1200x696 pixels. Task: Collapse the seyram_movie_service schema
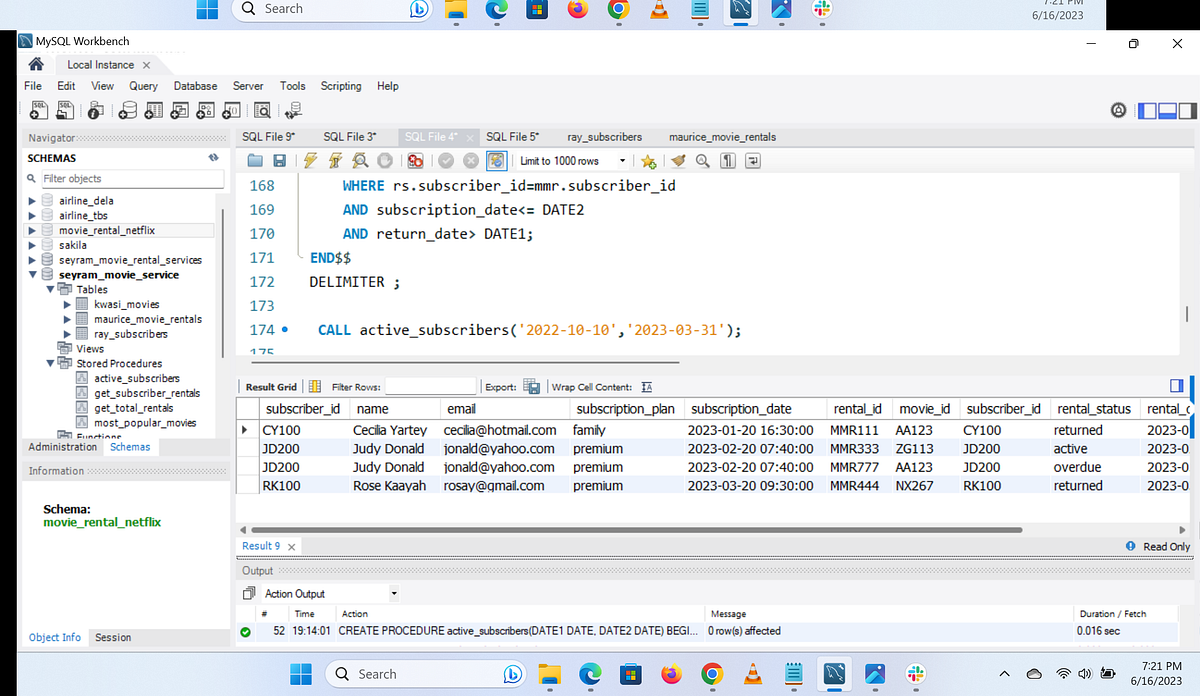[33, 274]
